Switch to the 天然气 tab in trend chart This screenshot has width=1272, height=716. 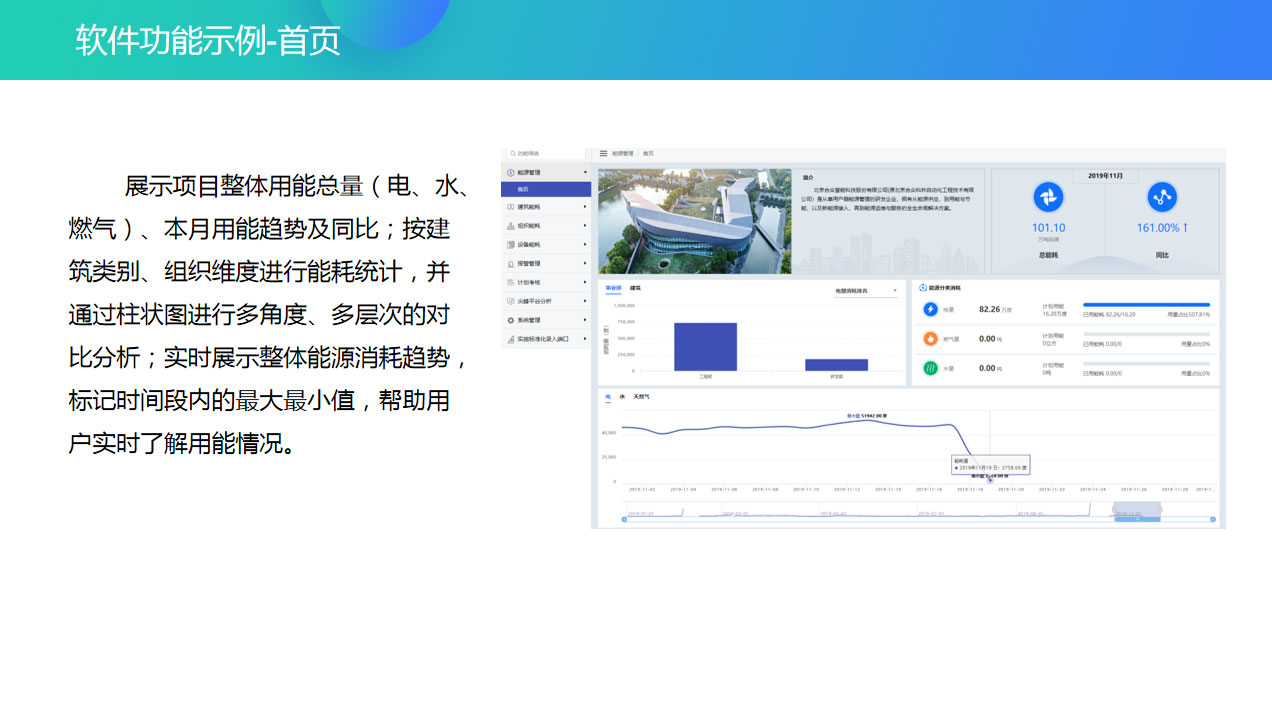pos(641,397)
